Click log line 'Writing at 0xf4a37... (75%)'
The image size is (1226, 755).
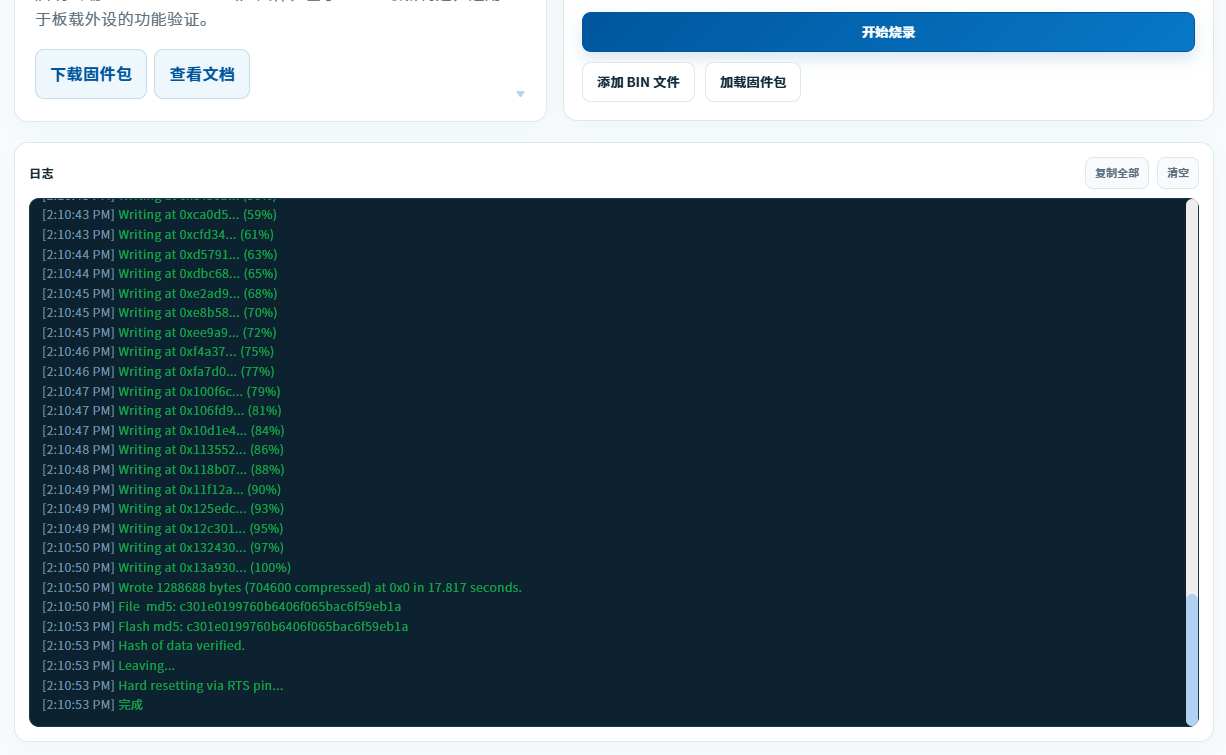click(x=158, y=352)
